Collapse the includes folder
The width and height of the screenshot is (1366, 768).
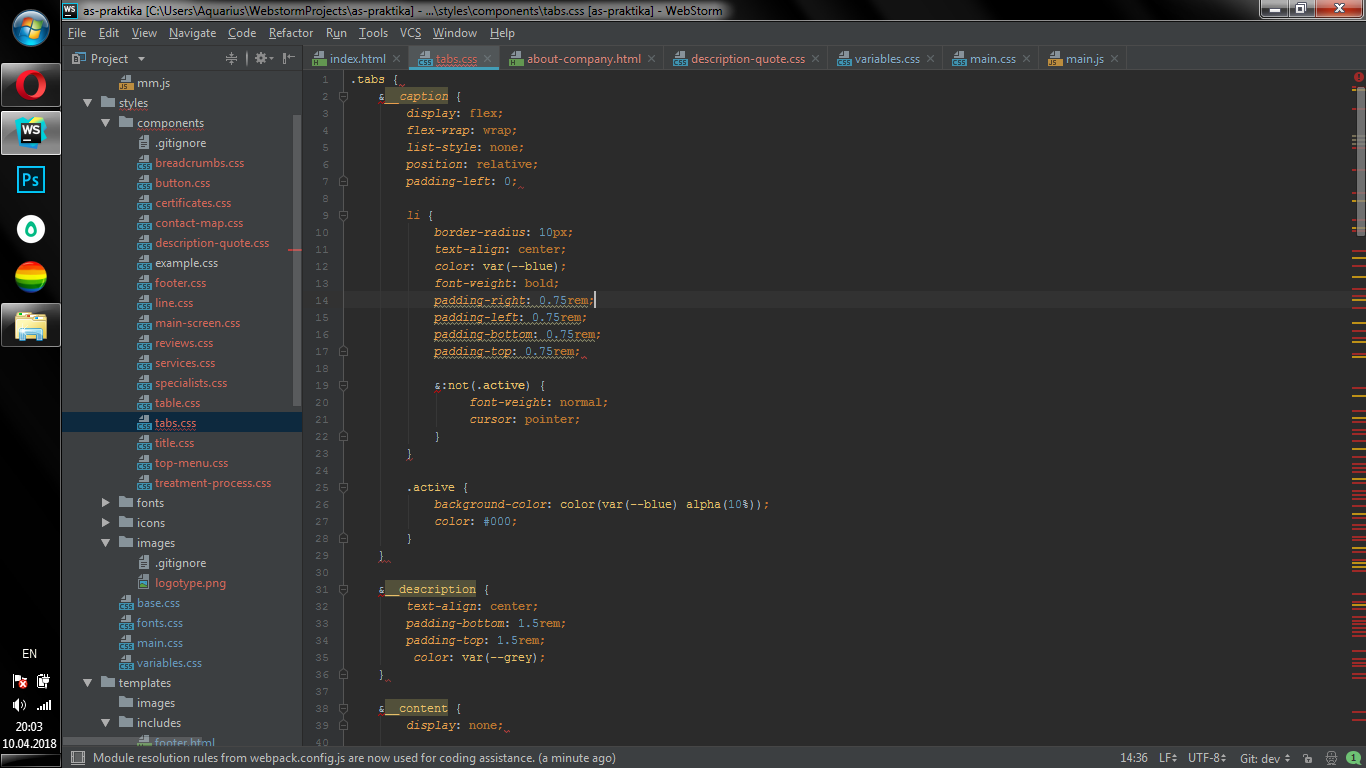(106, 723)
